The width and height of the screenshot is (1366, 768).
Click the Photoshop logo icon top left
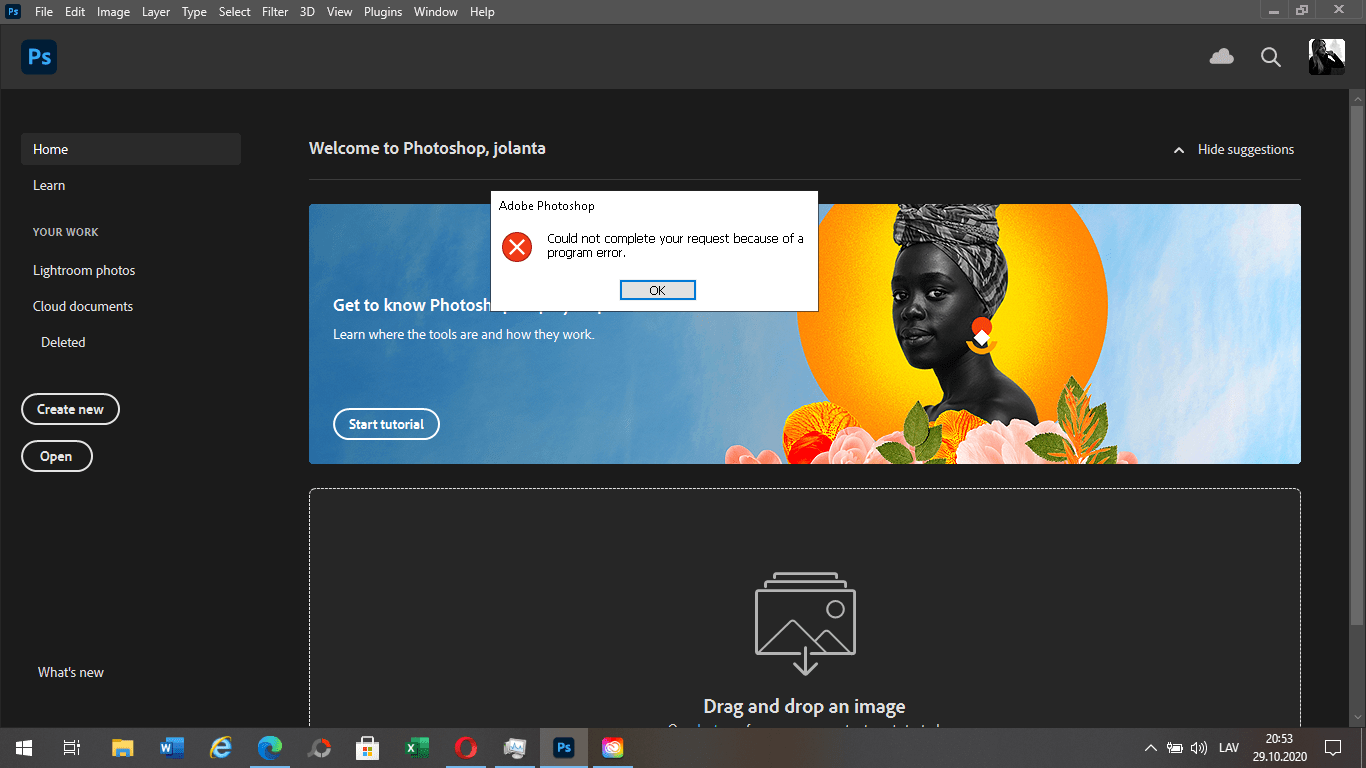(39, 57)
